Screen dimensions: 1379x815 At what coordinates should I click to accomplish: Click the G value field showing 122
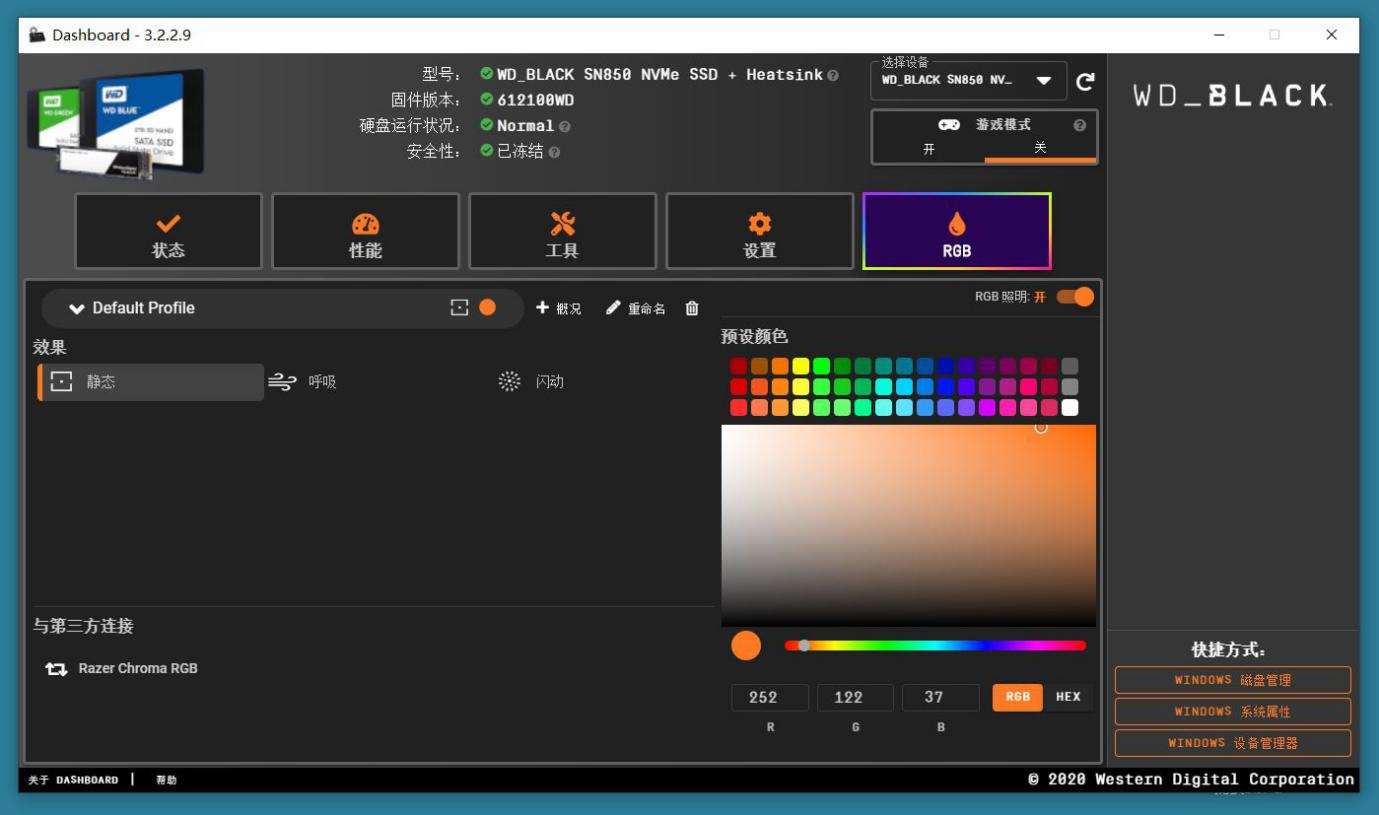pyautogui.click(x=855, y=698)
